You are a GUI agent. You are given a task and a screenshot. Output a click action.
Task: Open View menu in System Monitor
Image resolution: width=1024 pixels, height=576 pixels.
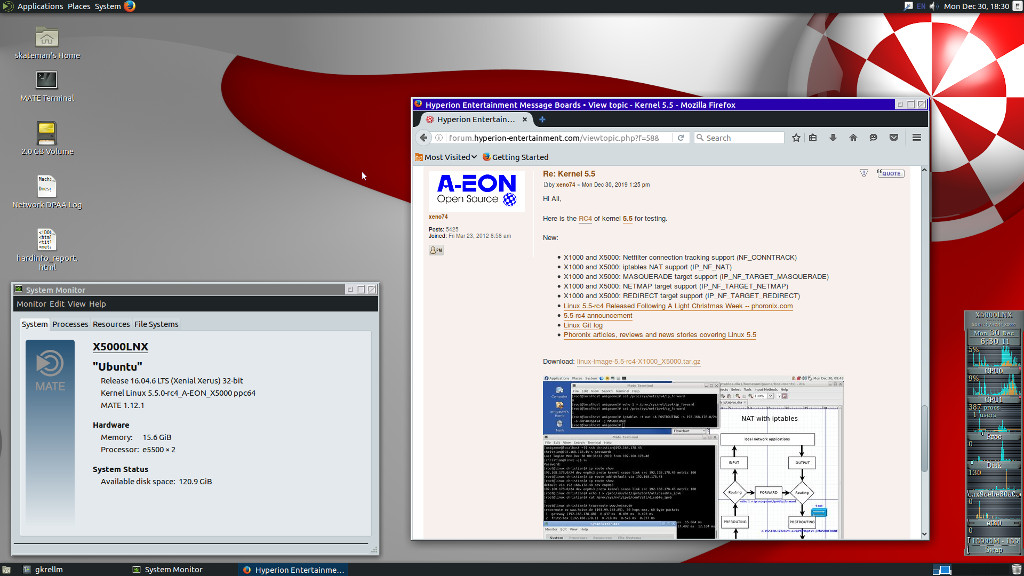[x=76, y=304]
